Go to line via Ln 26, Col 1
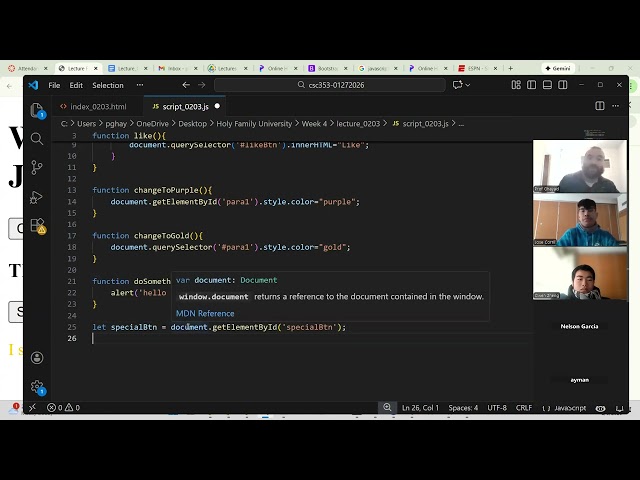Viewport: 640px width, 480px height. point(420,408)
